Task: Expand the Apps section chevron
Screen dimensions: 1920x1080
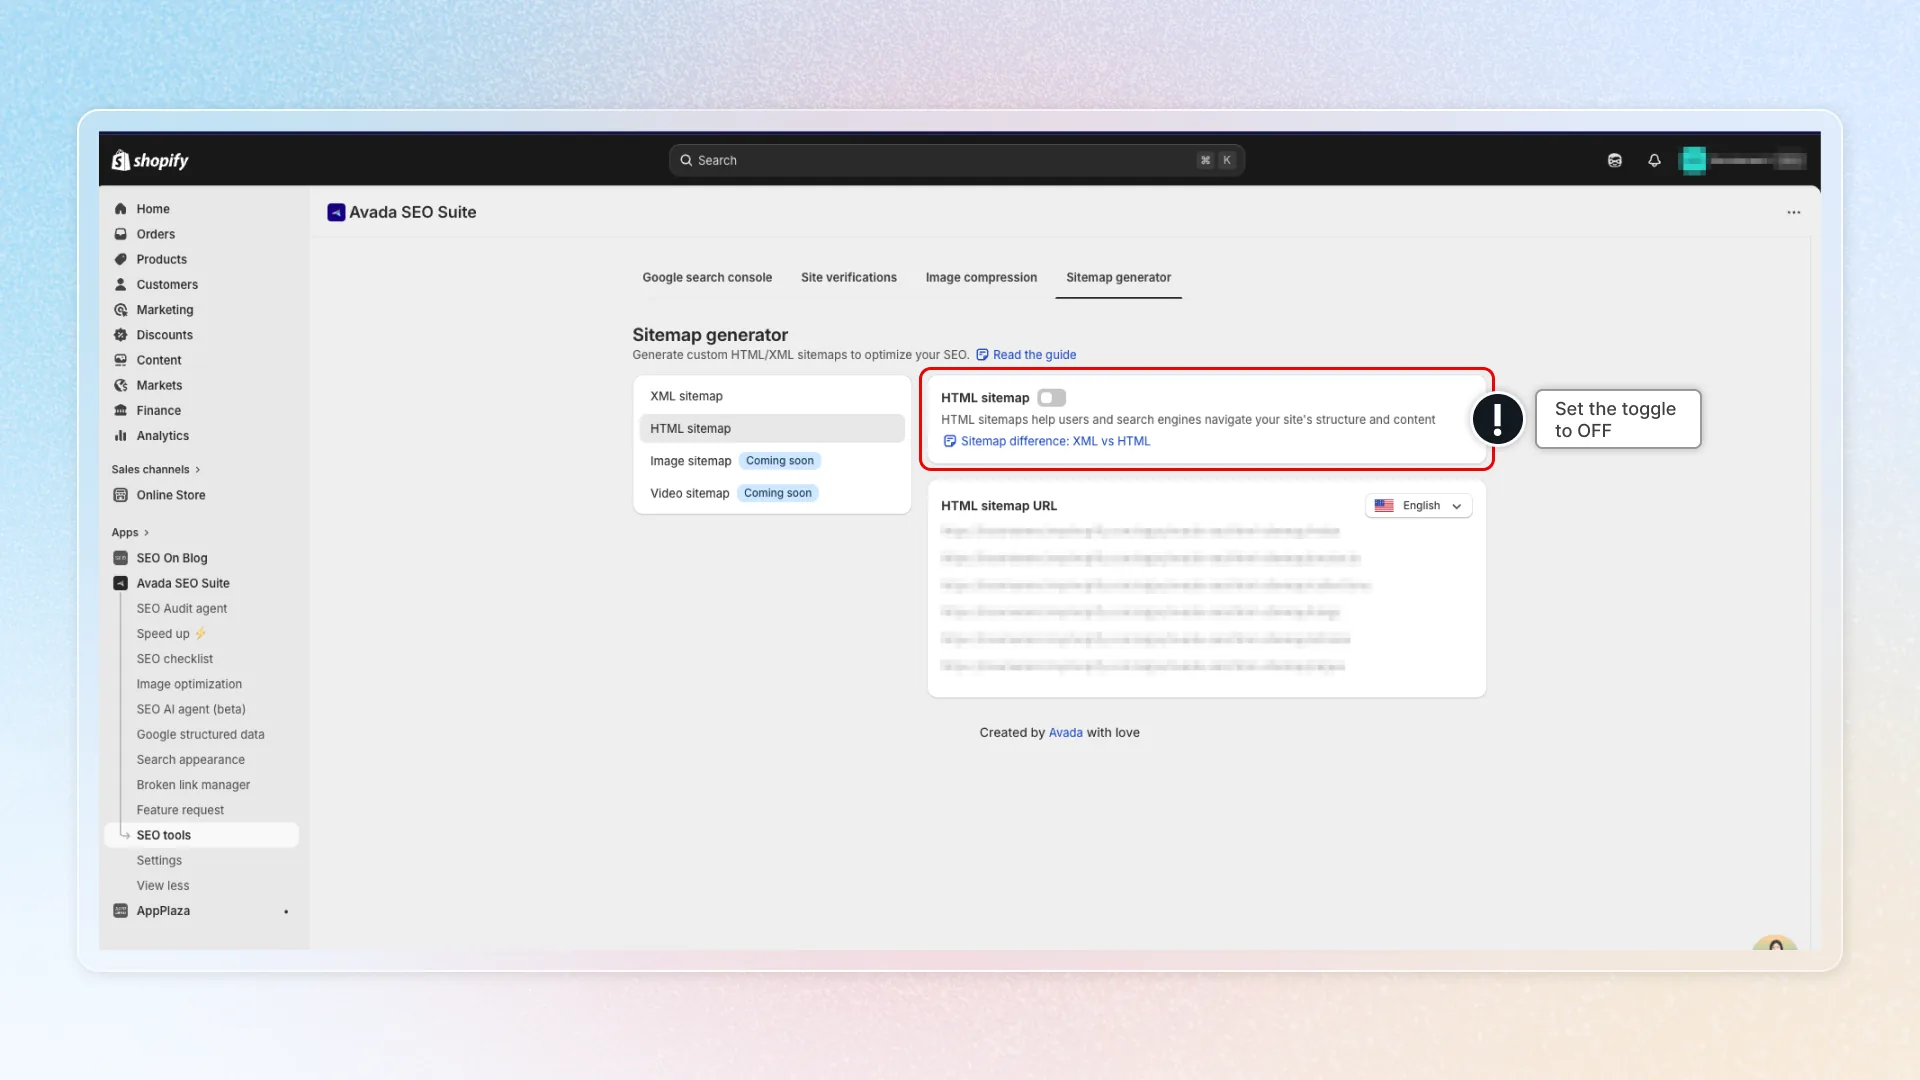Action: click(146, 533)
